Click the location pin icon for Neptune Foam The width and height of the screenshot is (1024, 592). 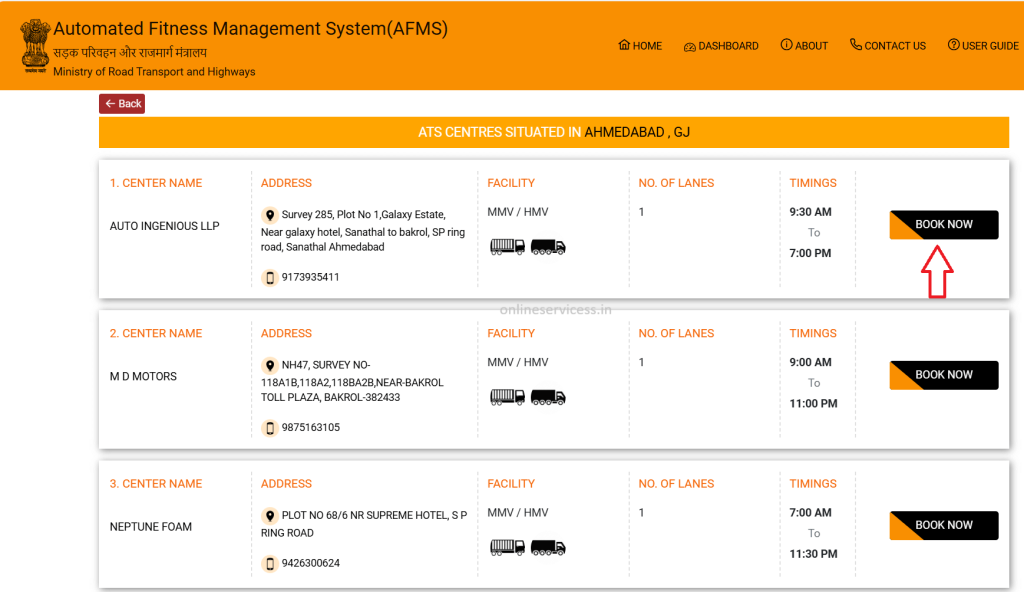(269, 516)
